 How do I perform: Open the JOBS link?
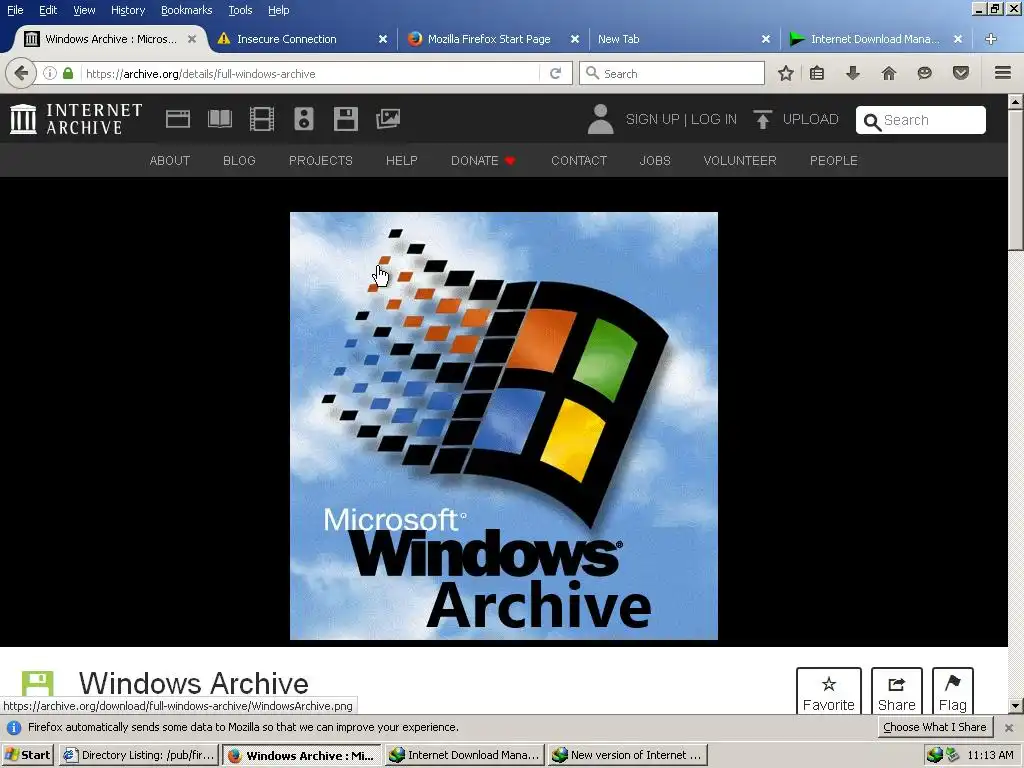coord(655,161)
